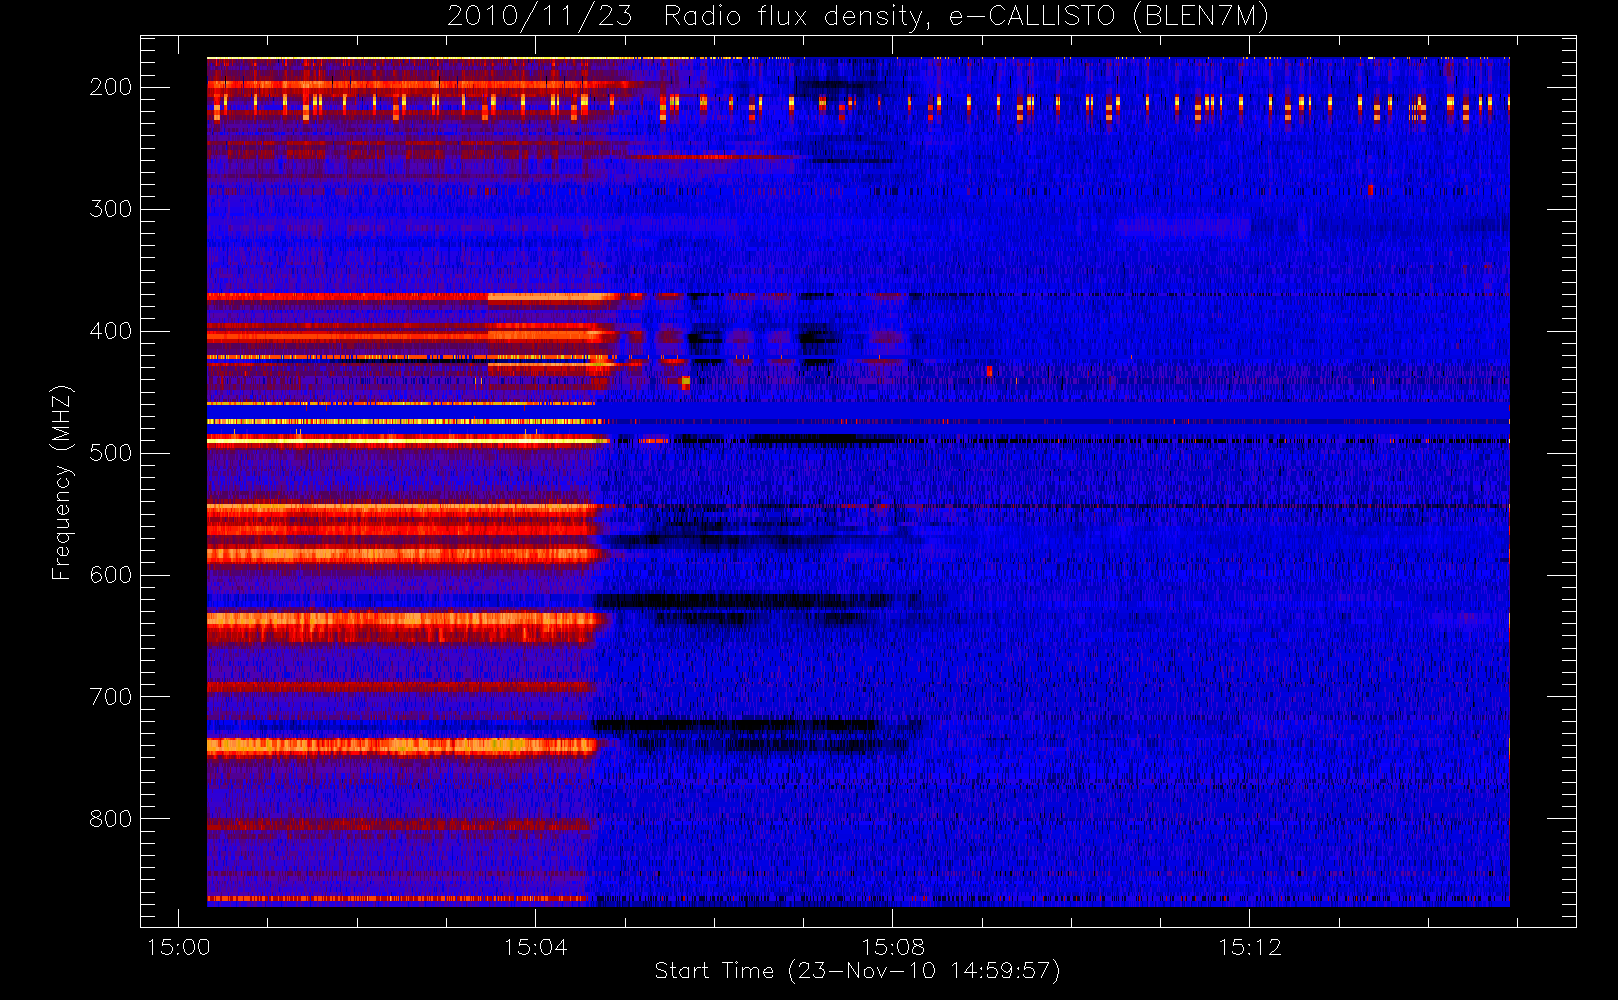
Task: Click the 15:08 time tick label
Action: click(x=893, y=947)
